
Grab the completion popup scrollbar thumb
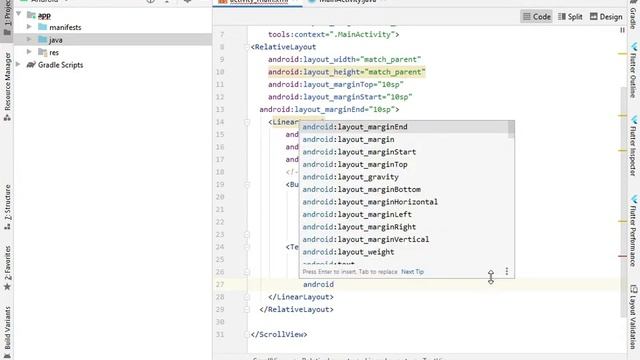511,129
